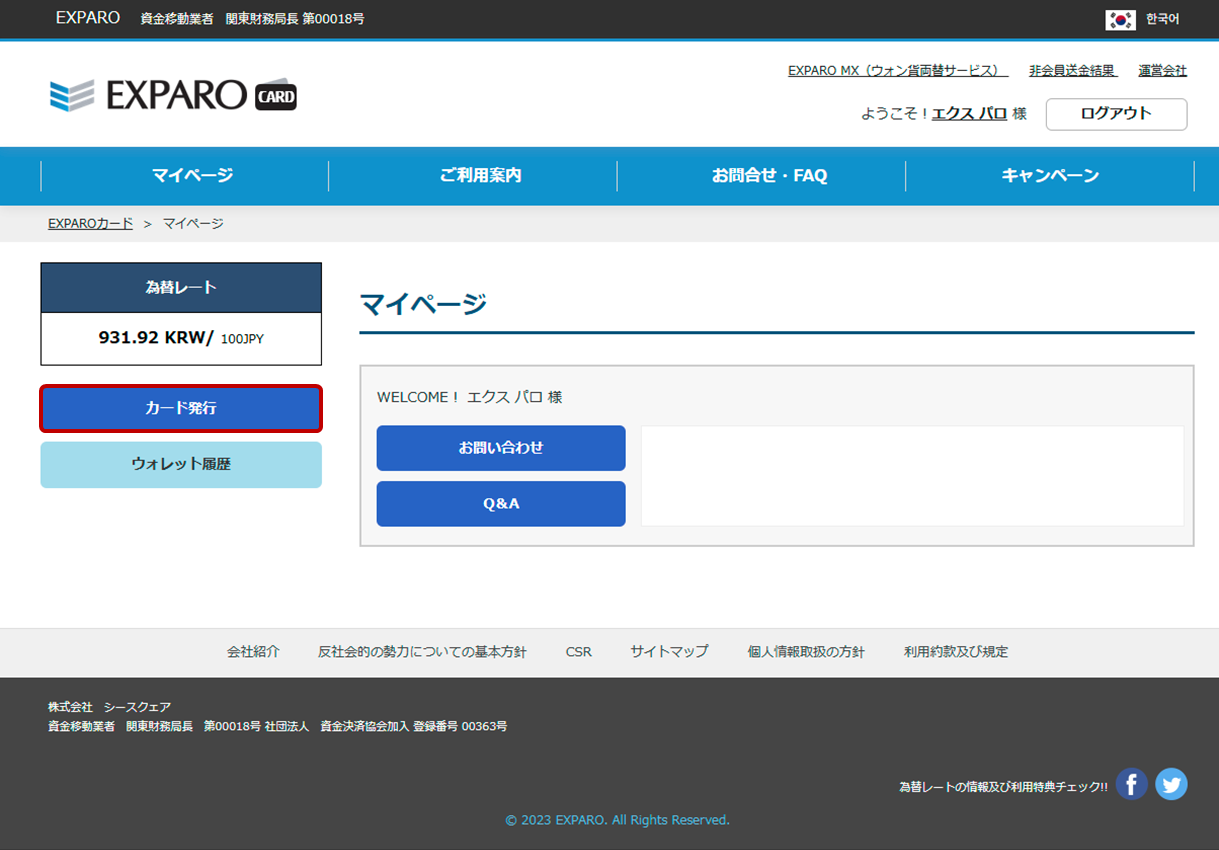Click the Korean flag icon
Viewport: 1219px width, 850px height.
[1120, 19]
